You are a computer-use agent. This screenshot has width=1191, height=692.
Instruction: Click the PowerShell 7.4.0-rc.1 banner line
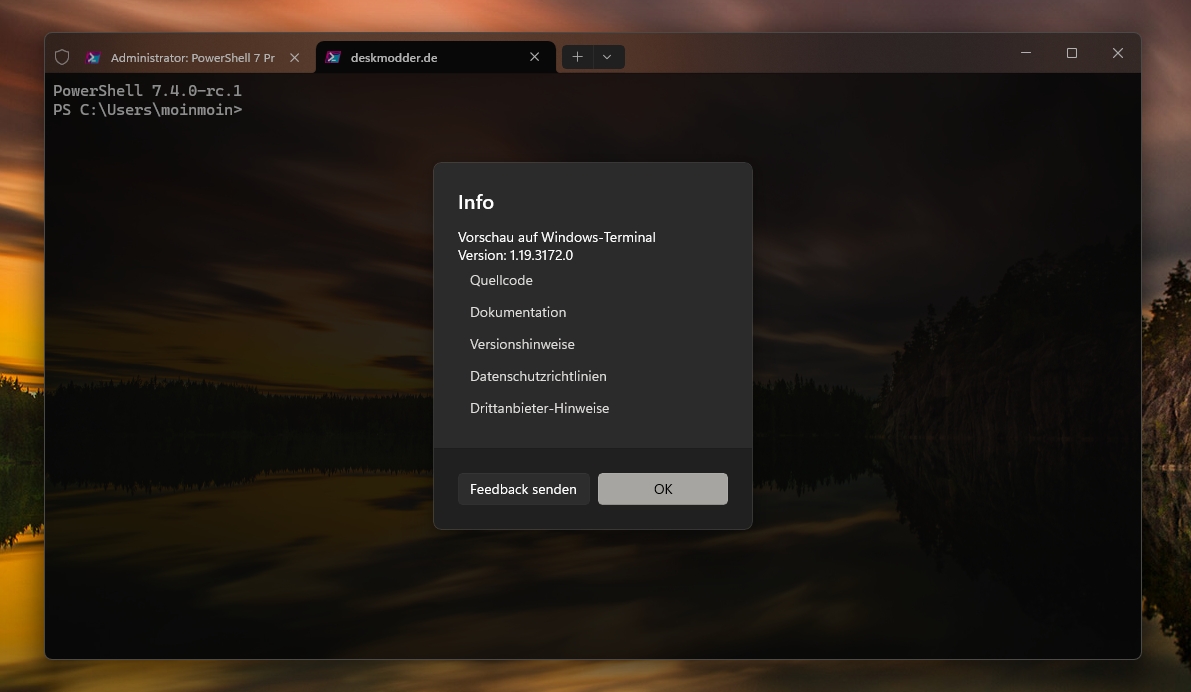tap(147, 90)
